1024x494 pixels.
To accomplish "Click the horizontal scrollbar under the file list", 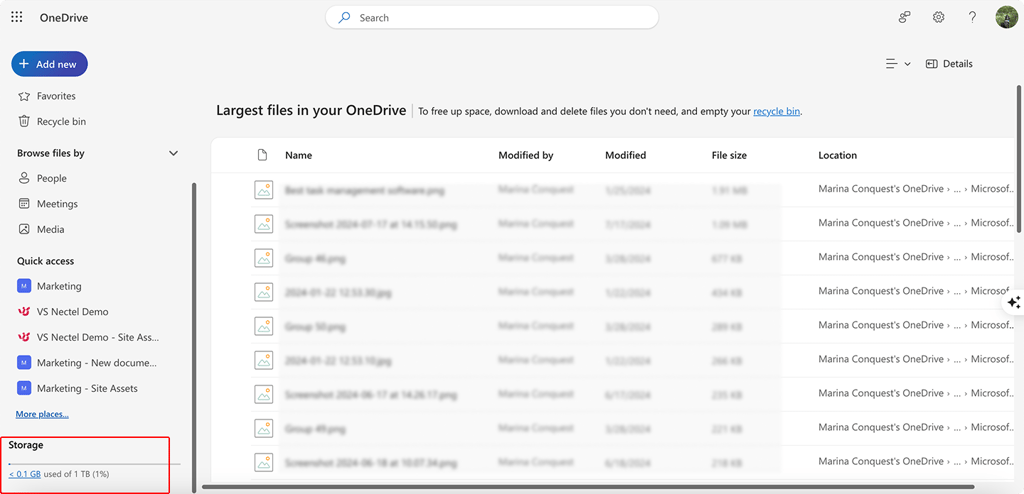I will tap(588, 487).
